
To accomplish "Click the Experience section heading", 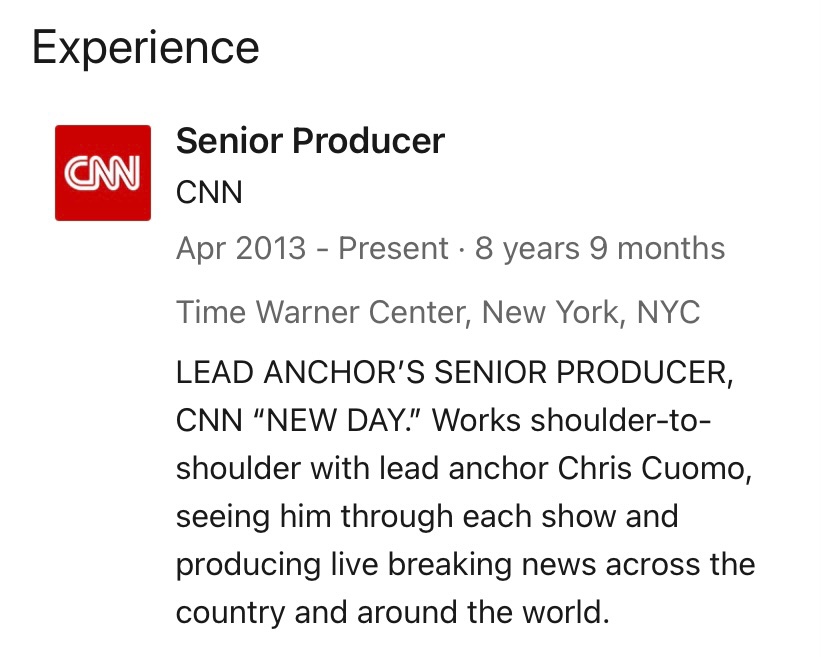I will 145,48.
